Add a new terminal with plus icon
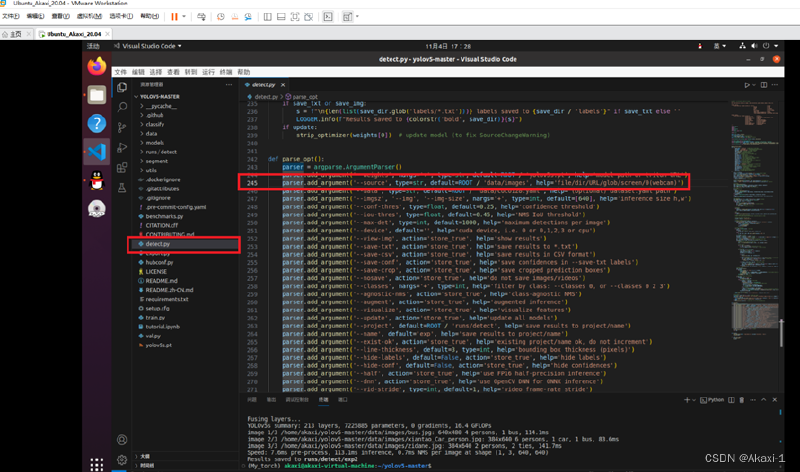 coord(687,400)
